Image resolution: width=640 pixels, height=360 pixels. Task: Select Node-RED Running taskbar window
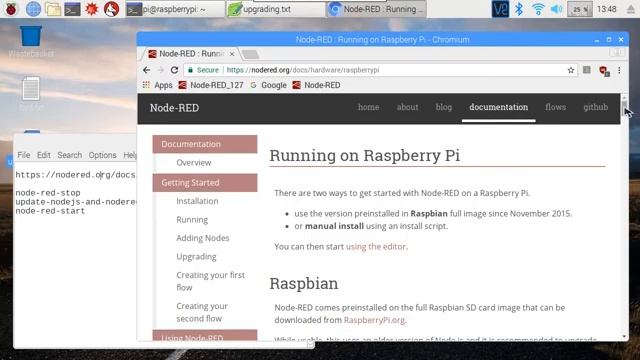tap(377, 9)
